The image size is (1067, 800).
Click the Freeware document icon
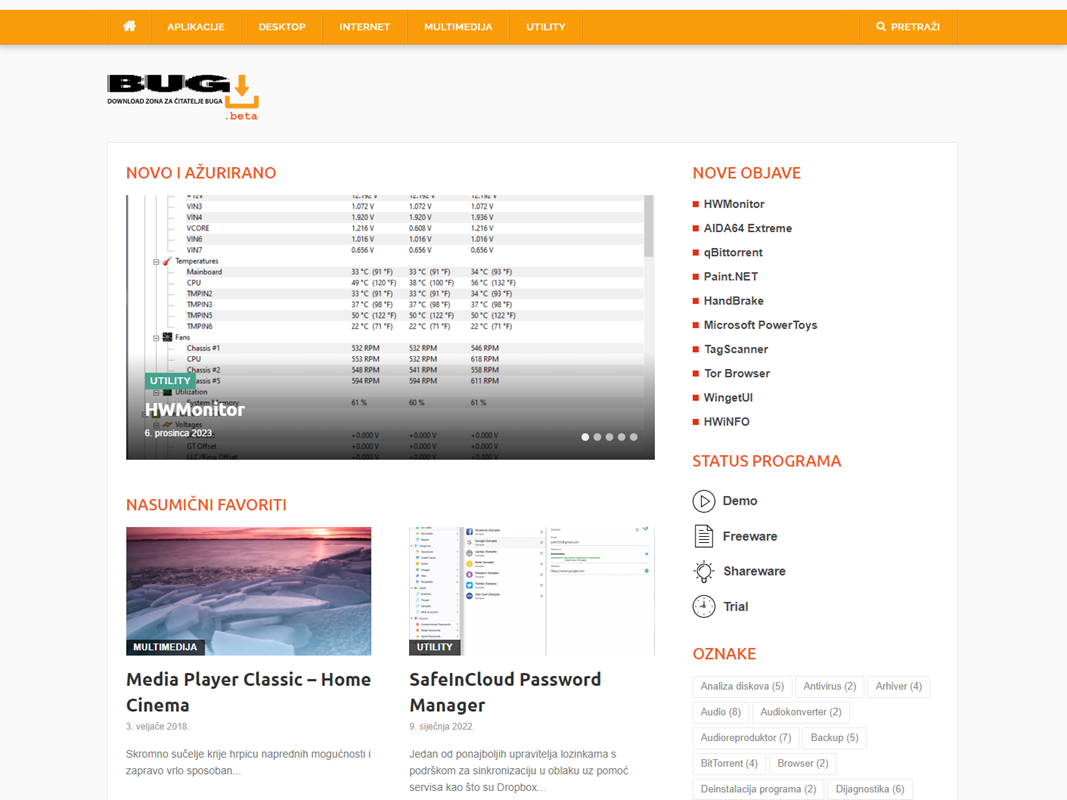704,536
